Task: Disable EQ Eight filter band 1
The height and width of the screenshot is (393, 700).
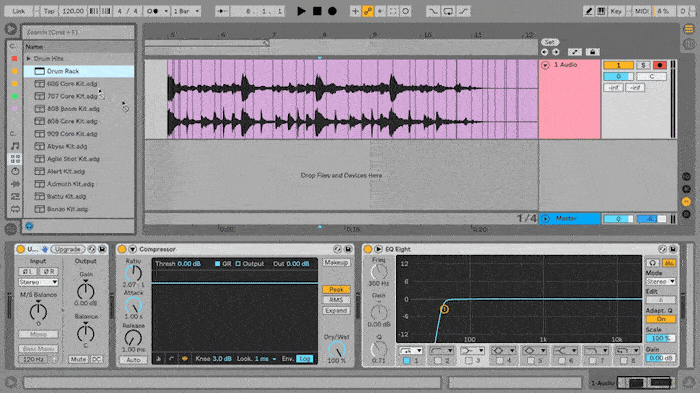Action: [x=407, y=360]
